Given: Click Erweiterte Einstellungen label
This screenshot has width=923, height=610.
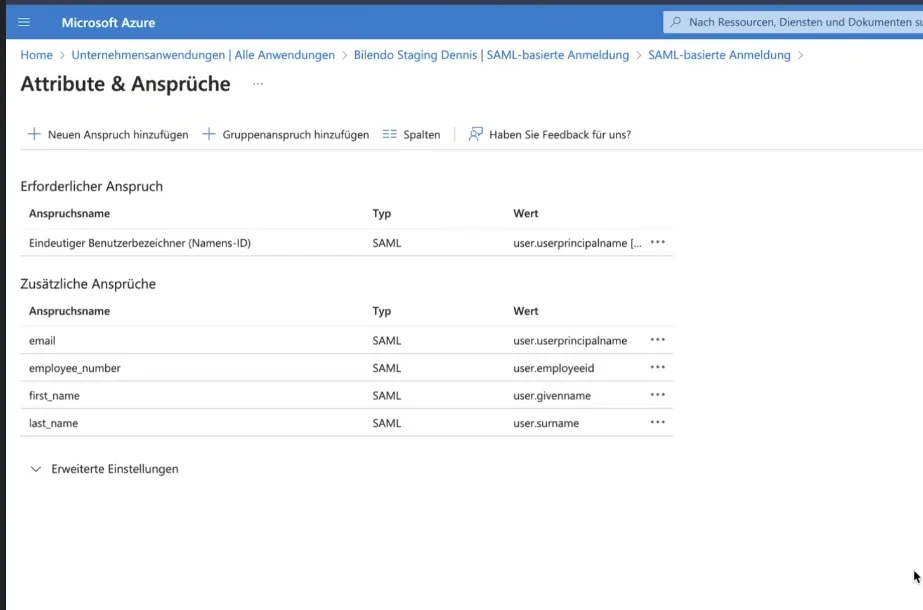Looking at the screenshot, I should tap(115, 469).
